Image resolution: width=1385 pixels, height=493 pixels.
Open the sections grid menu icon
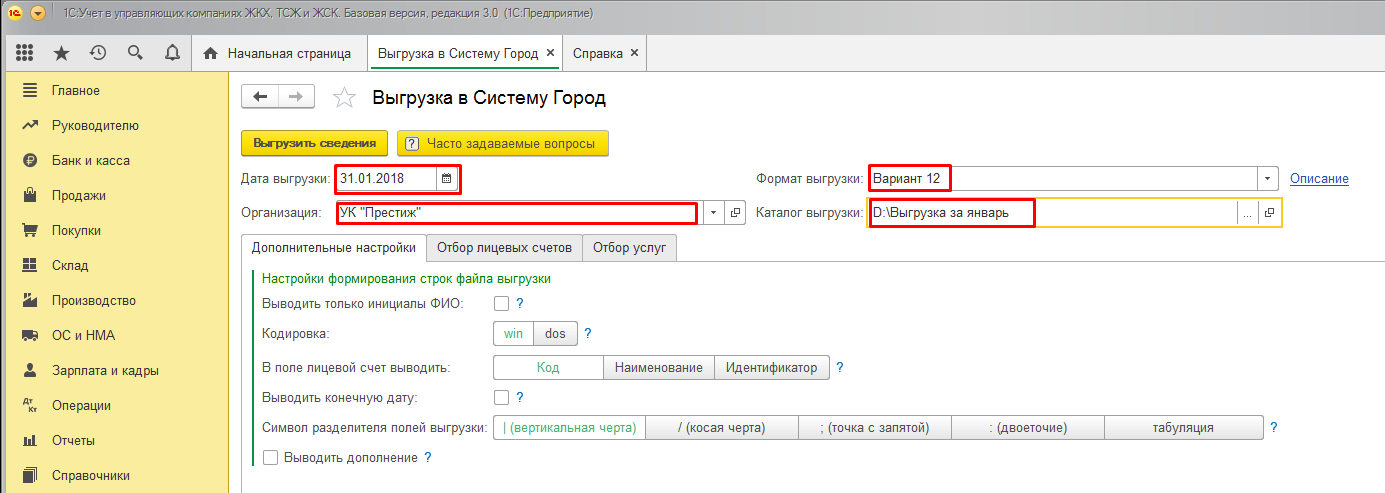pyautogui.click(x=25, y=53)
